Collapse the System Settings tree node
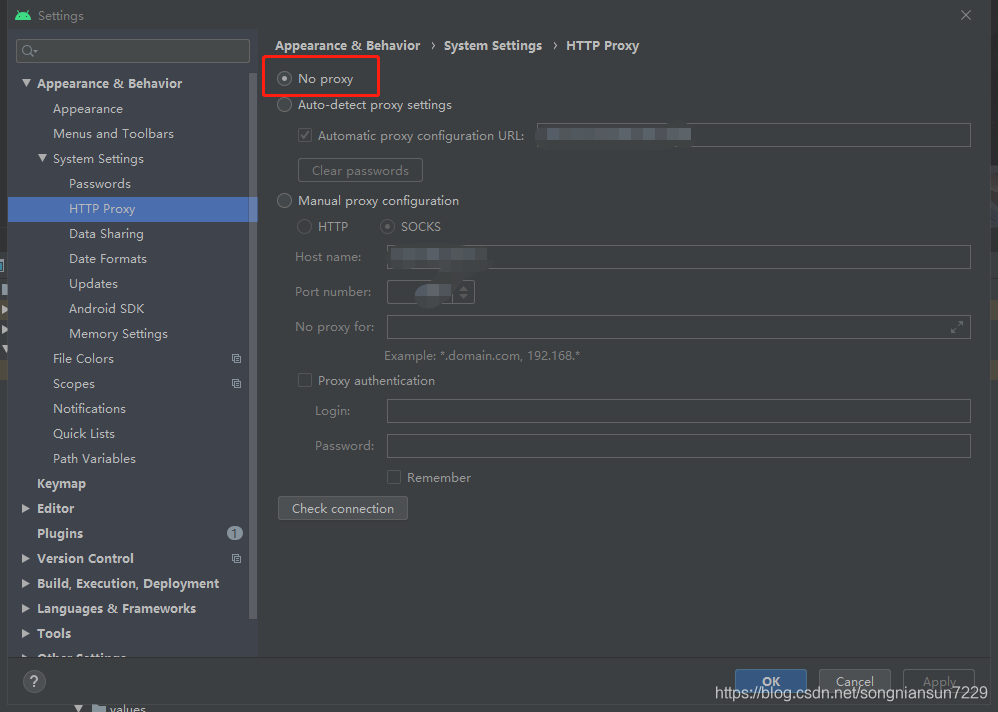This screenshot has width=998, height=712. click(x=42, y=158)
